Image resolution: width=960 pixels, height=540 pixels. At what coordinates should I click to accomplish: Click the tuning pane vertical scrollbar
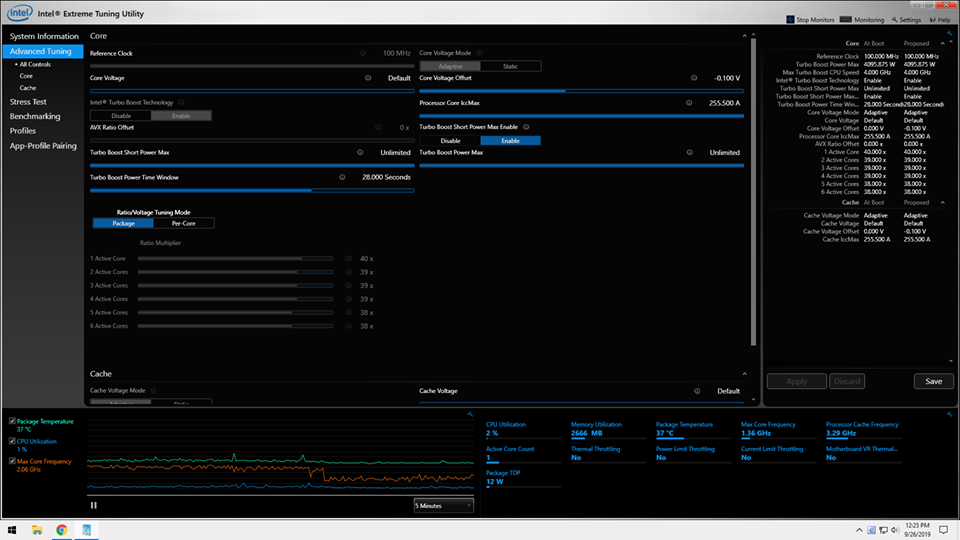pos(754,192)
